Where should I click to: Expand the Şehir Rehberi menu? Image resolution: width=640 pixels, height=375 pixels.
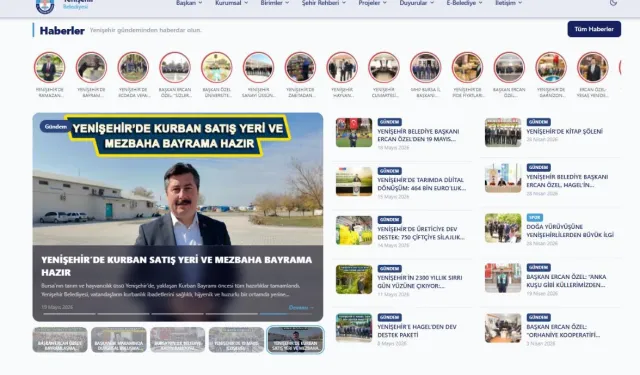(x=324, y=3)
